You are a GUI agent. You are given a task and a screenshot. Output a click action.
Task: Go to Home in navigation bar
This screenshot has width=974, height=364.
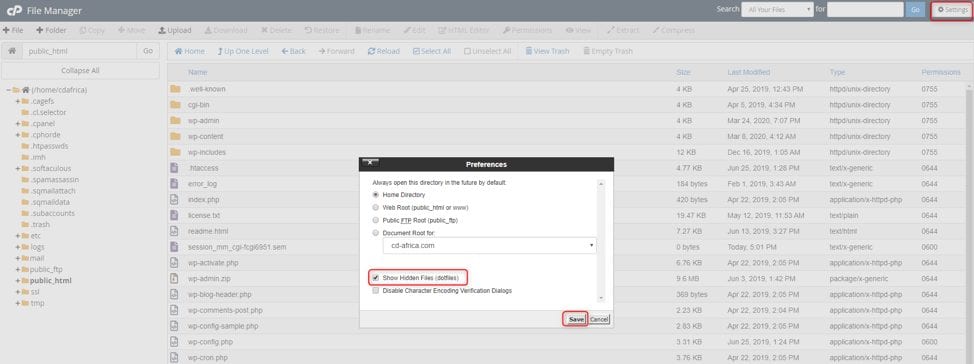pos(189,51)
